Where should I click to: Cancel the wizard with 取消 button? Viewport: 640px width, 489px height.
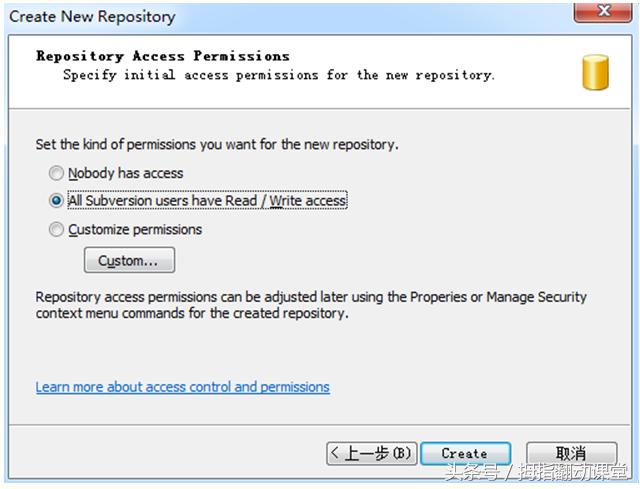coord(571,454)
